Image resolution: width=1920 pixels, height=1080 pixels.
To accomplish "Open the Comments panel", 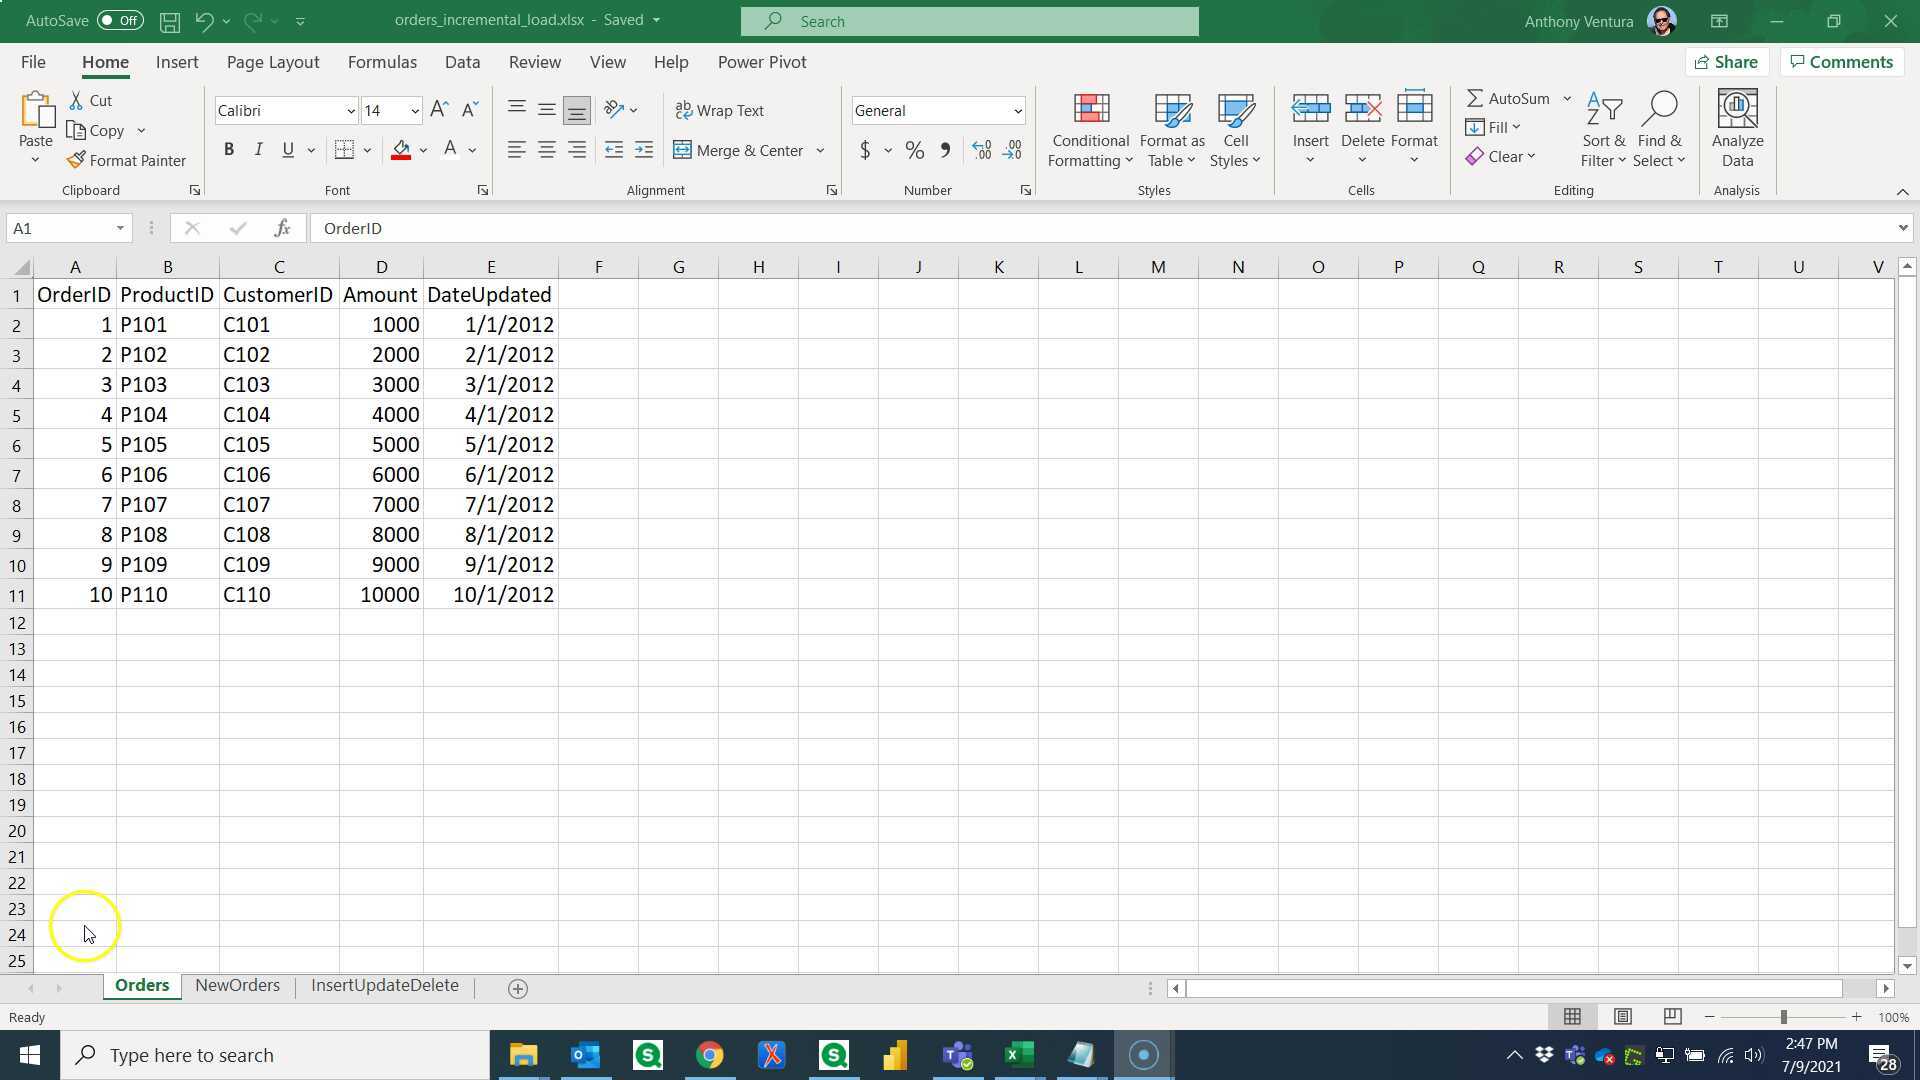I will (1842, 61).
